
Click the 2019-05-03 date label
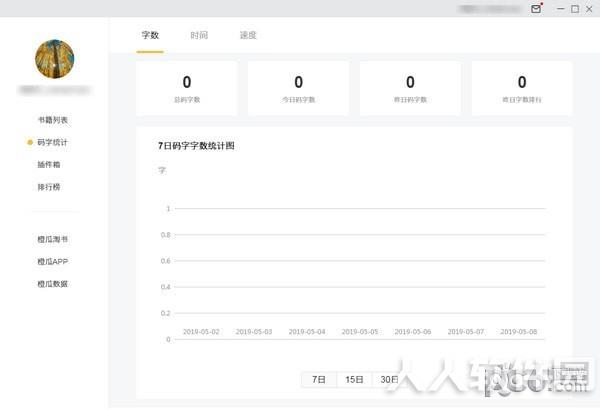(254, 332)
